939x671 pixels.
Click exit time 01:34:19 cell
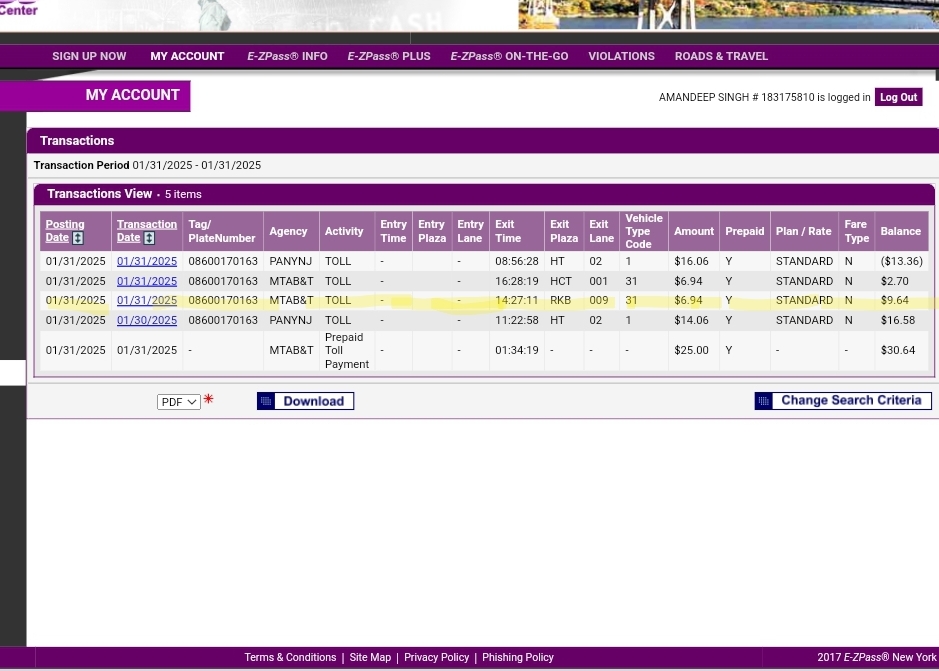(517, 350)
